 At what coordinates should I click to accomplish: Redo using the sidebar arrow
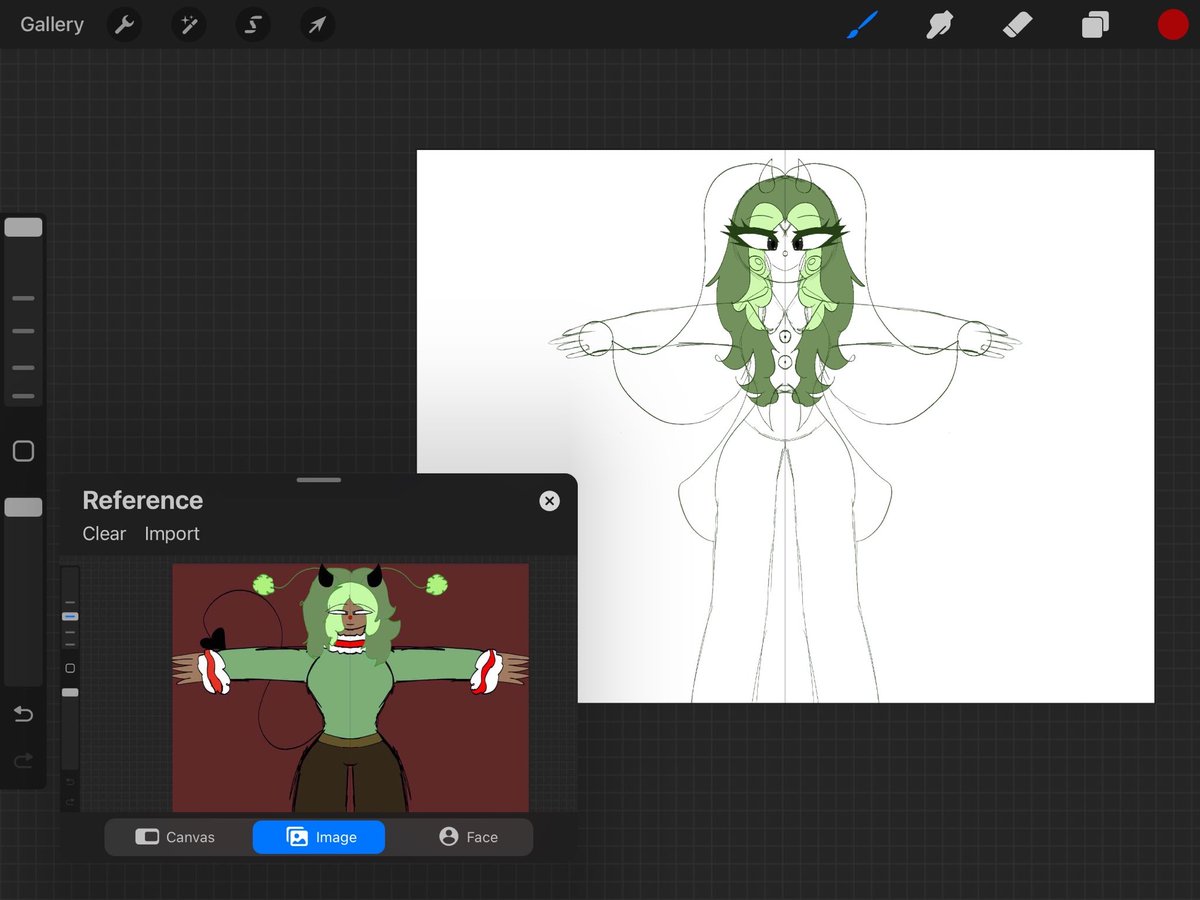click(x=23, y=762)
